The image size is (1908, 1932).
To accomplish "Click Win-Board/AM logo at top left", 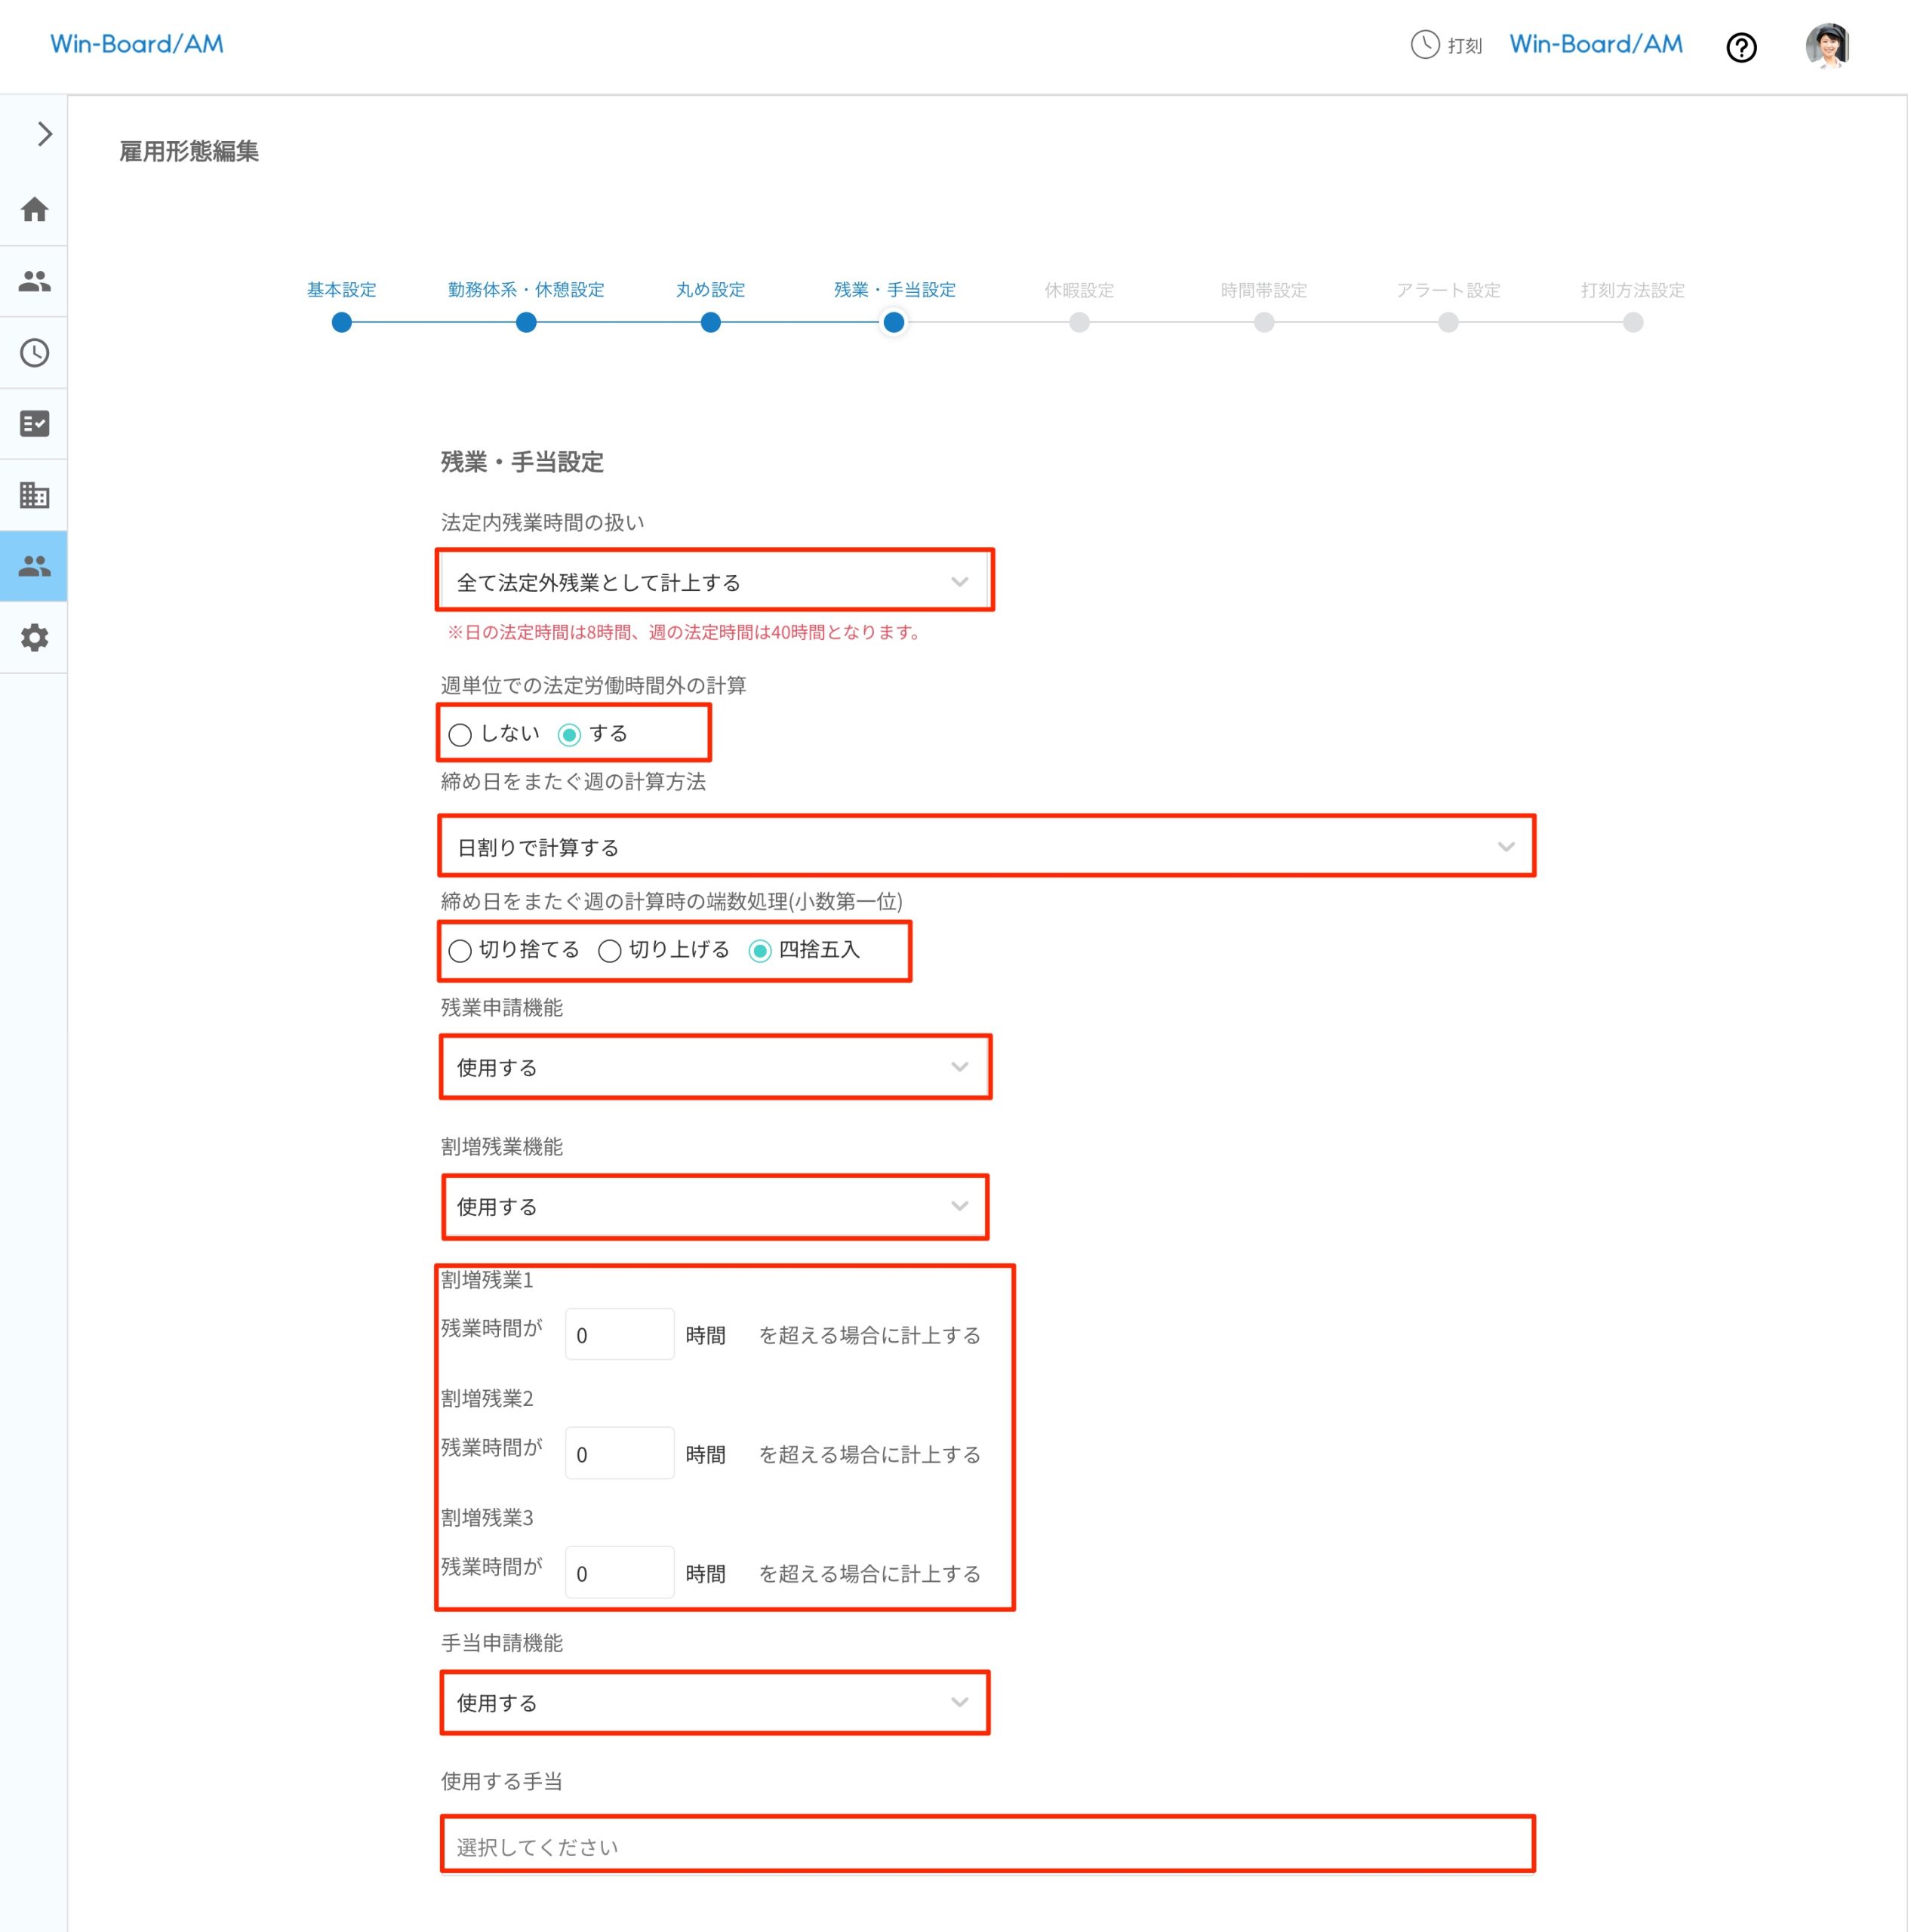I will tap(137, 44).
